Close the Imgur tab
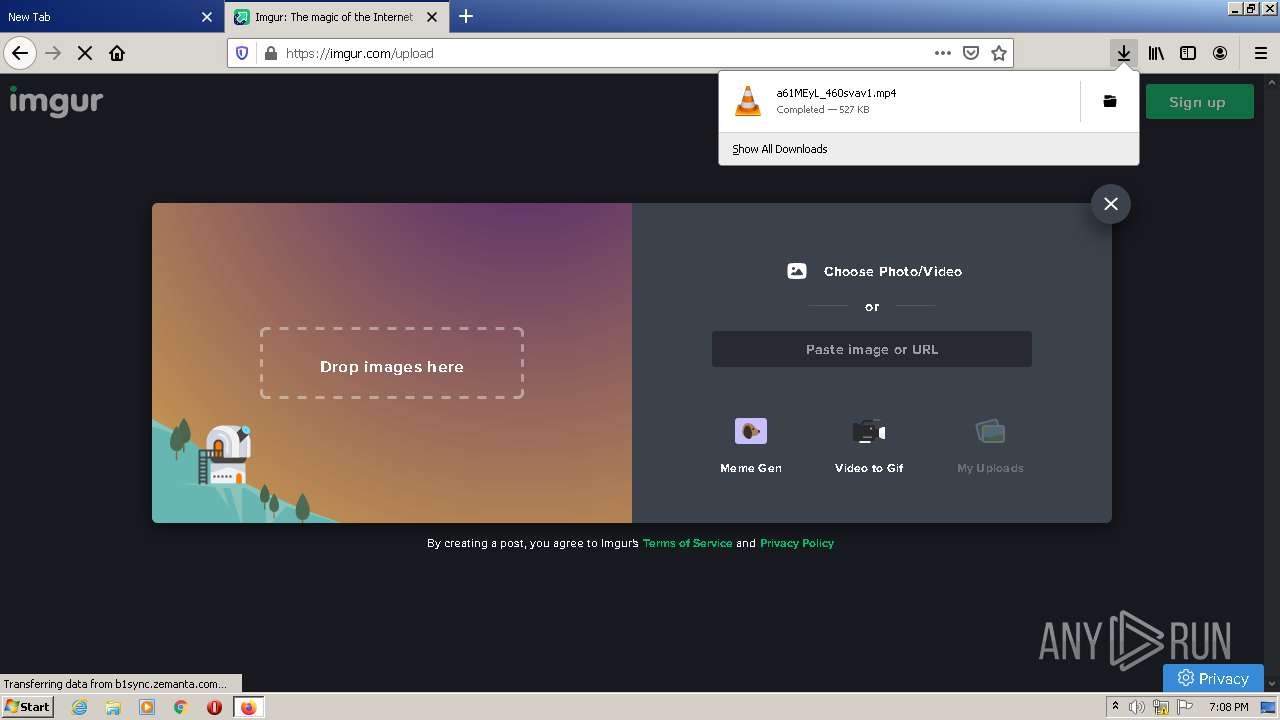The image size is (1280, 720). click(x=432, y=17)
